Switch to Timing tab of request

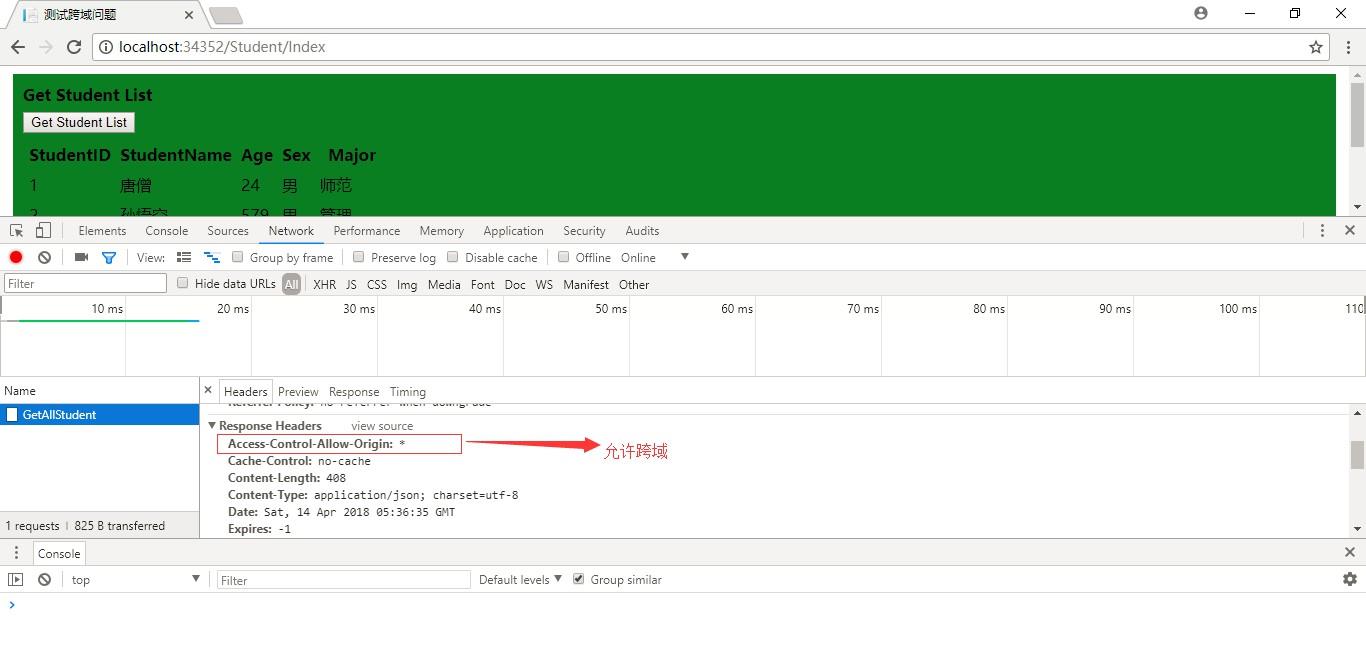click(x=408, y=391)
